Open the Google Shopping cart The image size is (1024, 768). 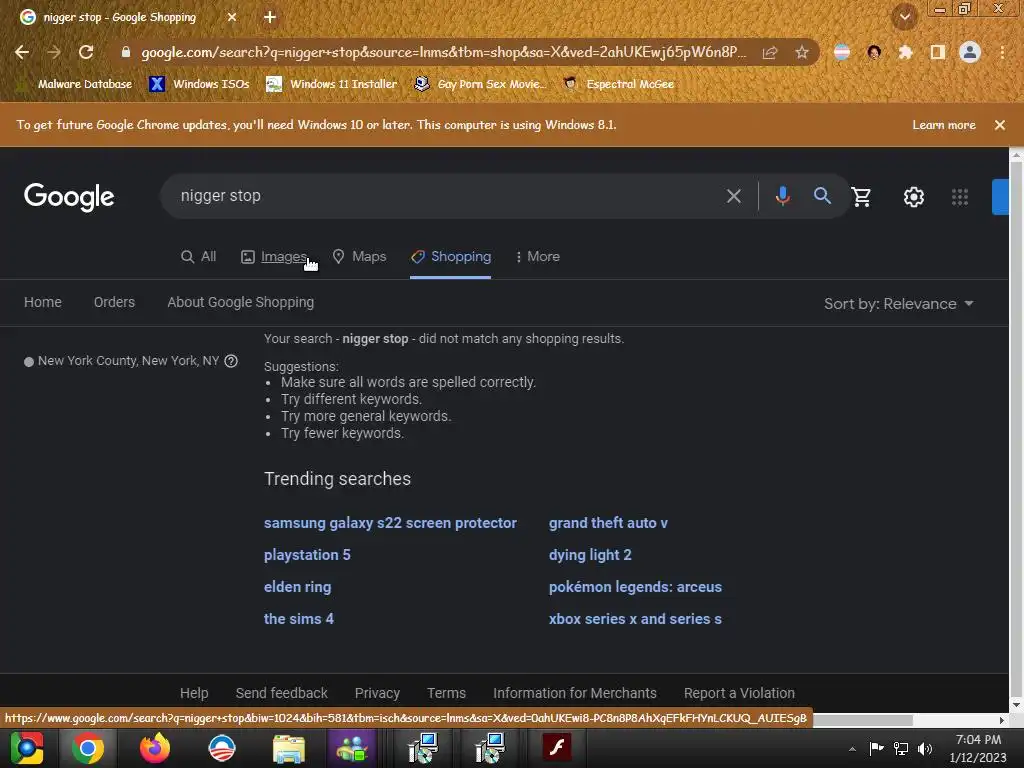861,197
